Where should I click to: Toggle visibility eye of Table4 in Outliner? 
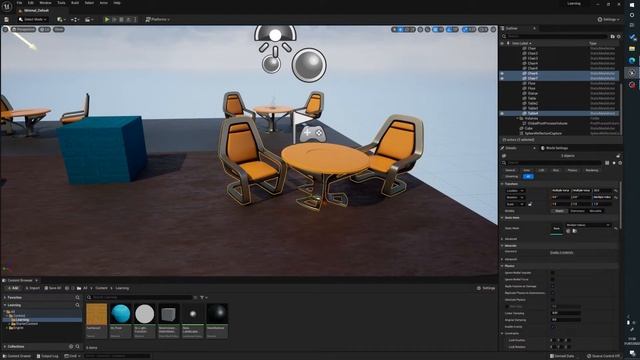(502, 113)
